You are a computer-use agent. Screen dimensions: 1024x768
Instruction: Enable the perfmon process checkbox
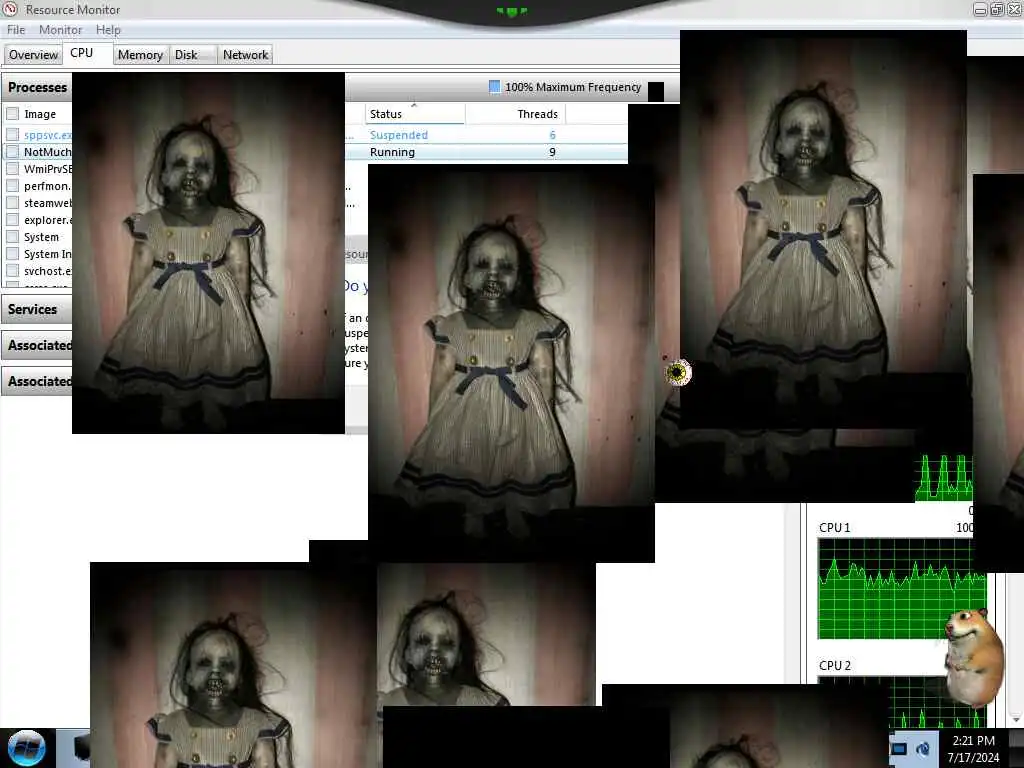click(x=12, y=185)
